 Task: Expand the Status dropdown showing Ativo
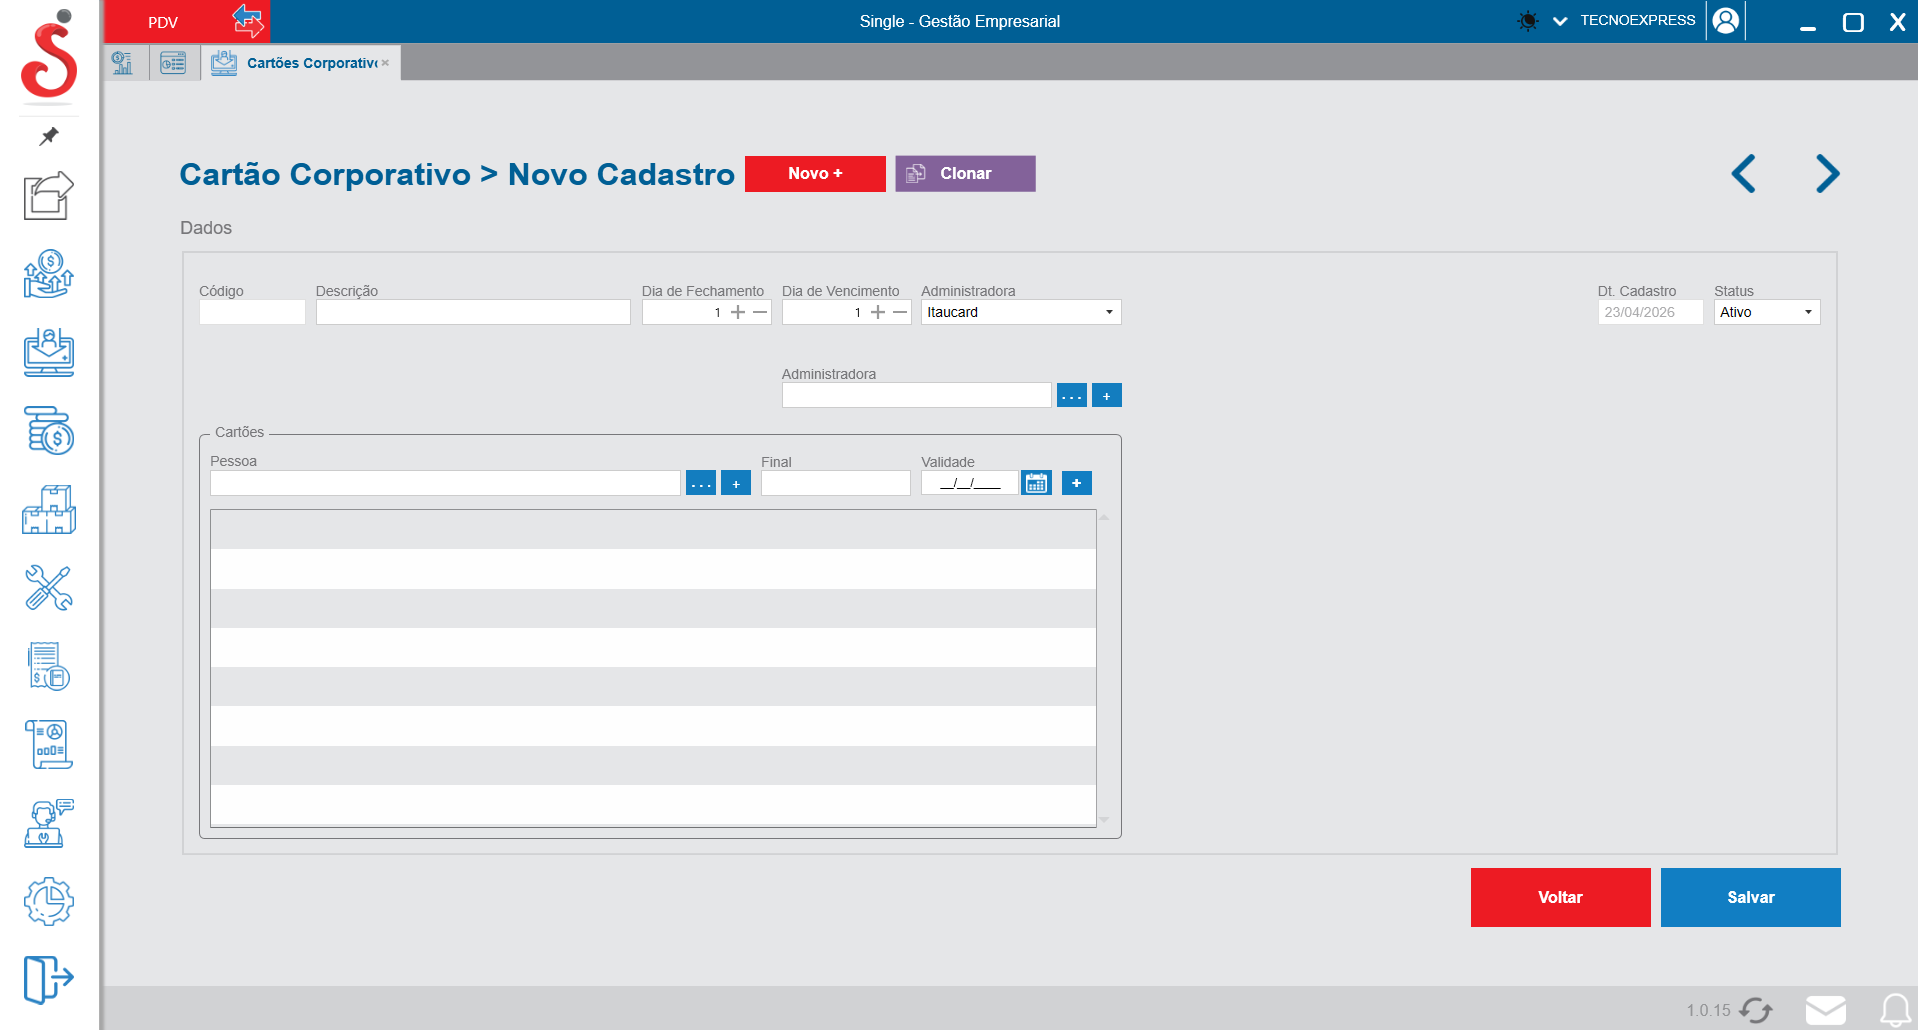click(x=1766, y=313)
